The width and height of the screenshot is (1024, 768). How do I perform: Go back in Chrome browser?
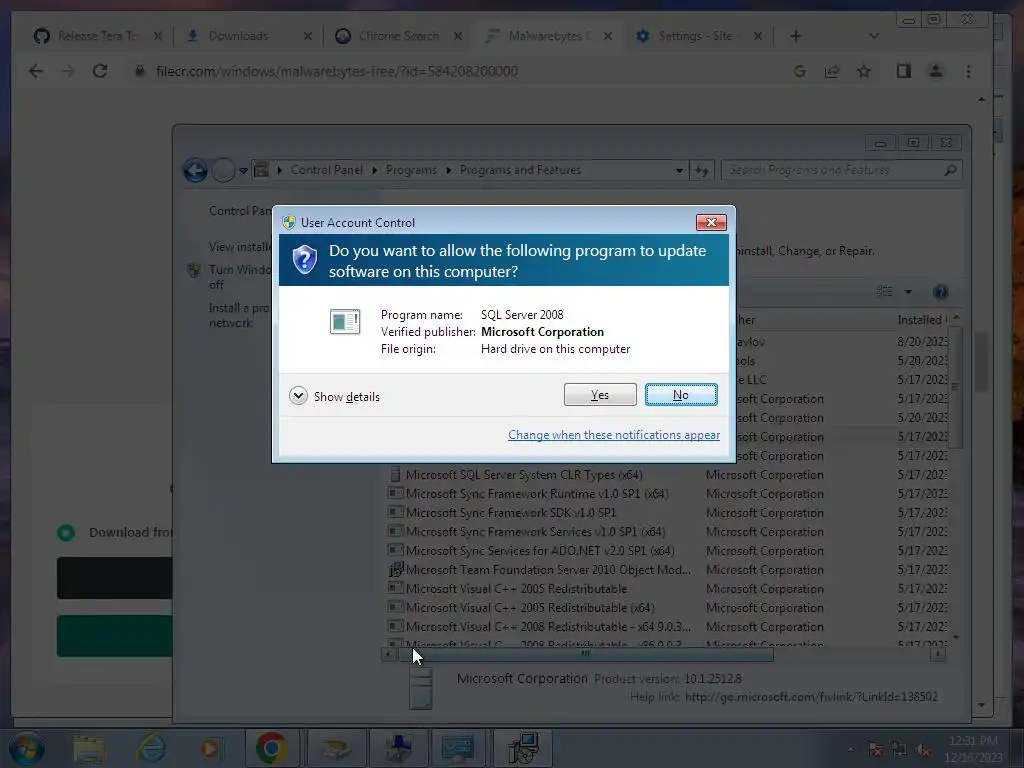36,71
